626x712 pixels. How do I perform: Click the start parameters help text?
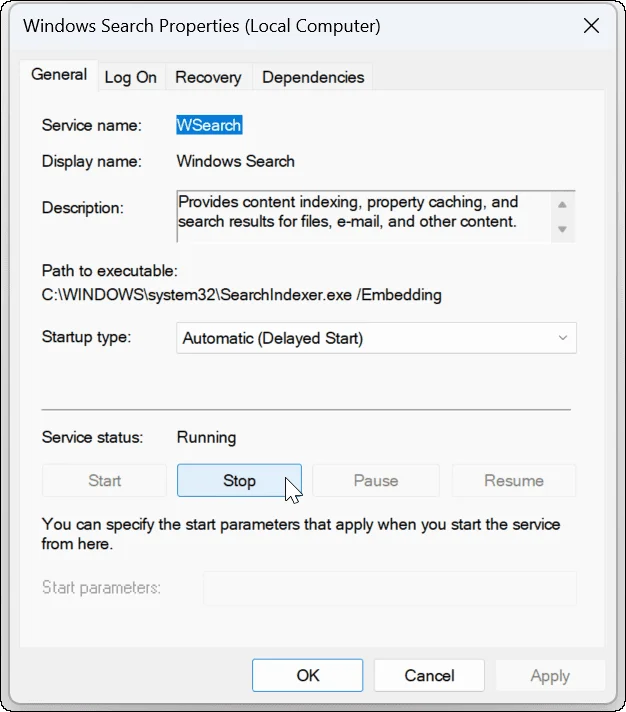(301, 534)
